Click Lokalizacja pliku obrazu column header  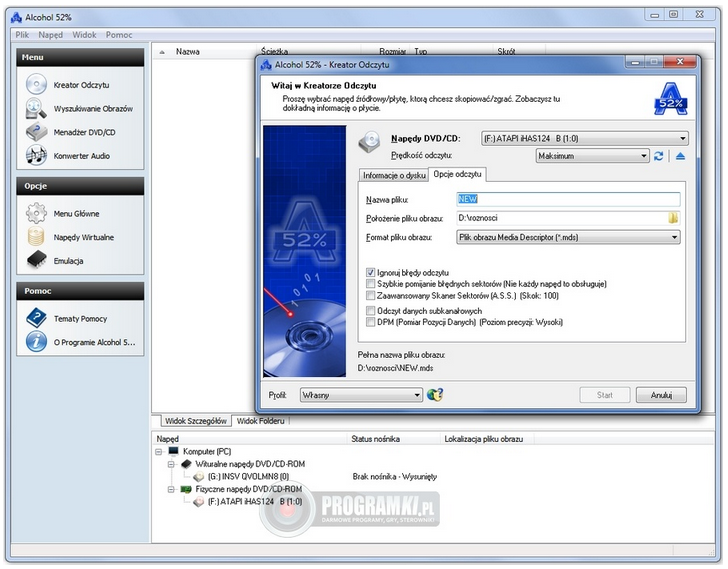487,439
